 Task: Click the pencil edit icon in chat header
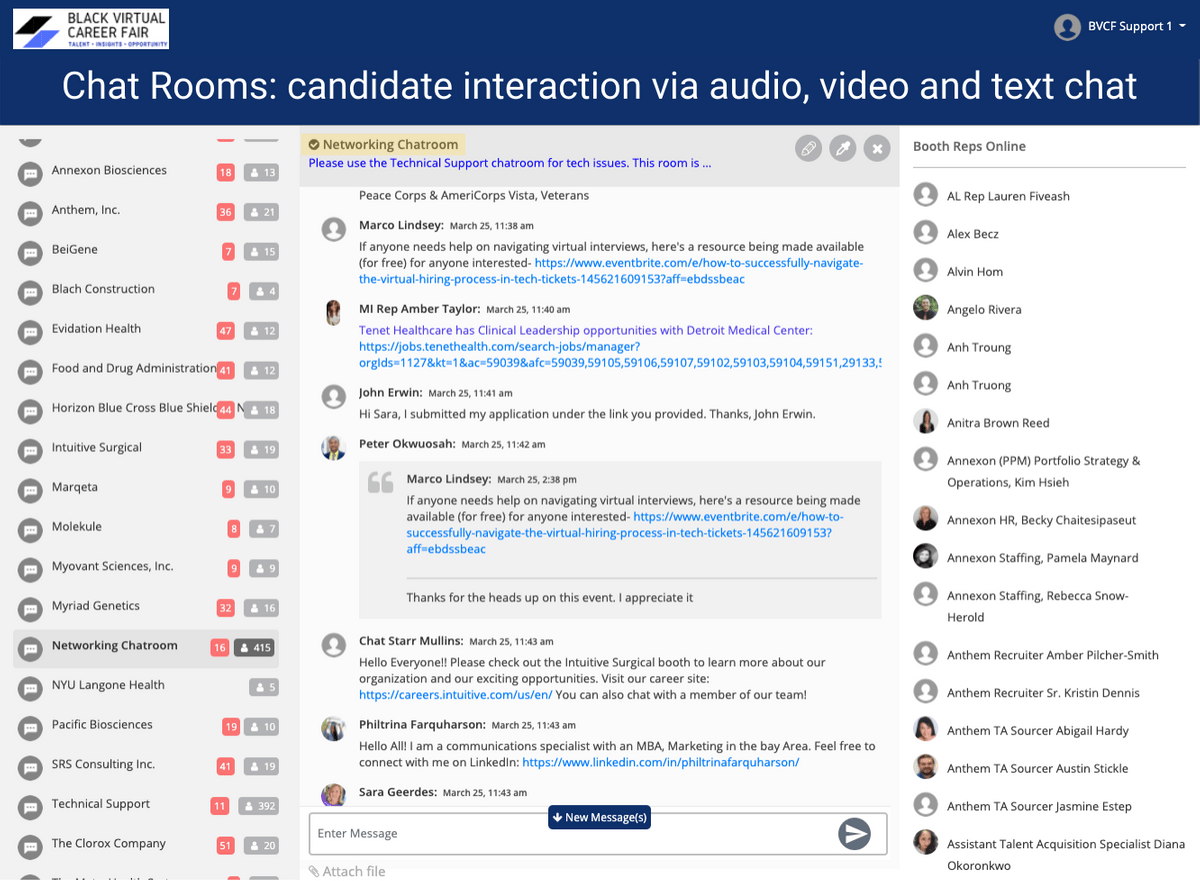(808, 149)
